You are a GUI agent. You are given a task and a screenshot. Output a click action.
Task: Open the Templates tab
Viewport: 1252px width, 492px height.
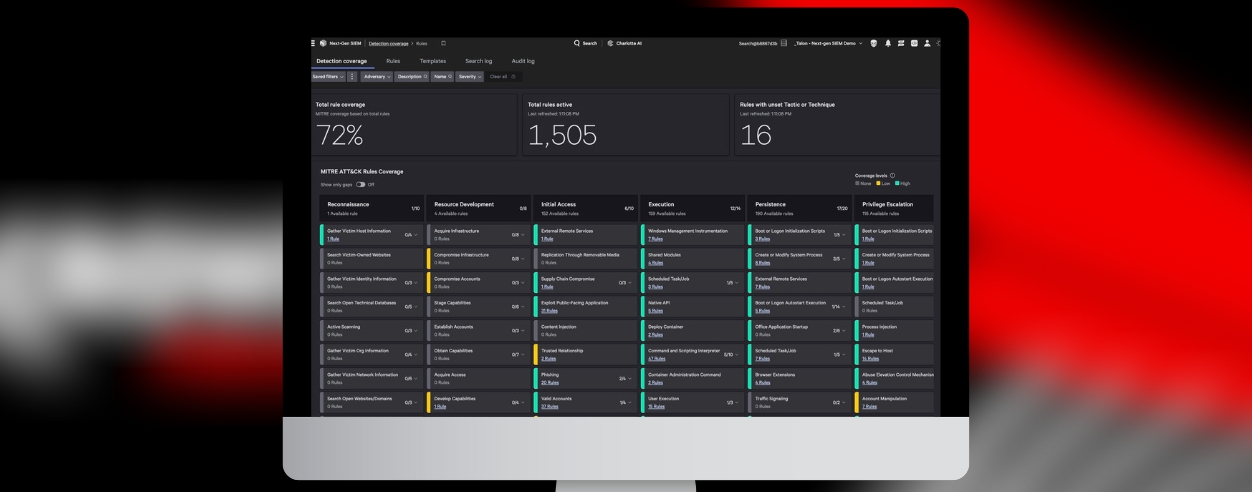click(x=433, y=61)
